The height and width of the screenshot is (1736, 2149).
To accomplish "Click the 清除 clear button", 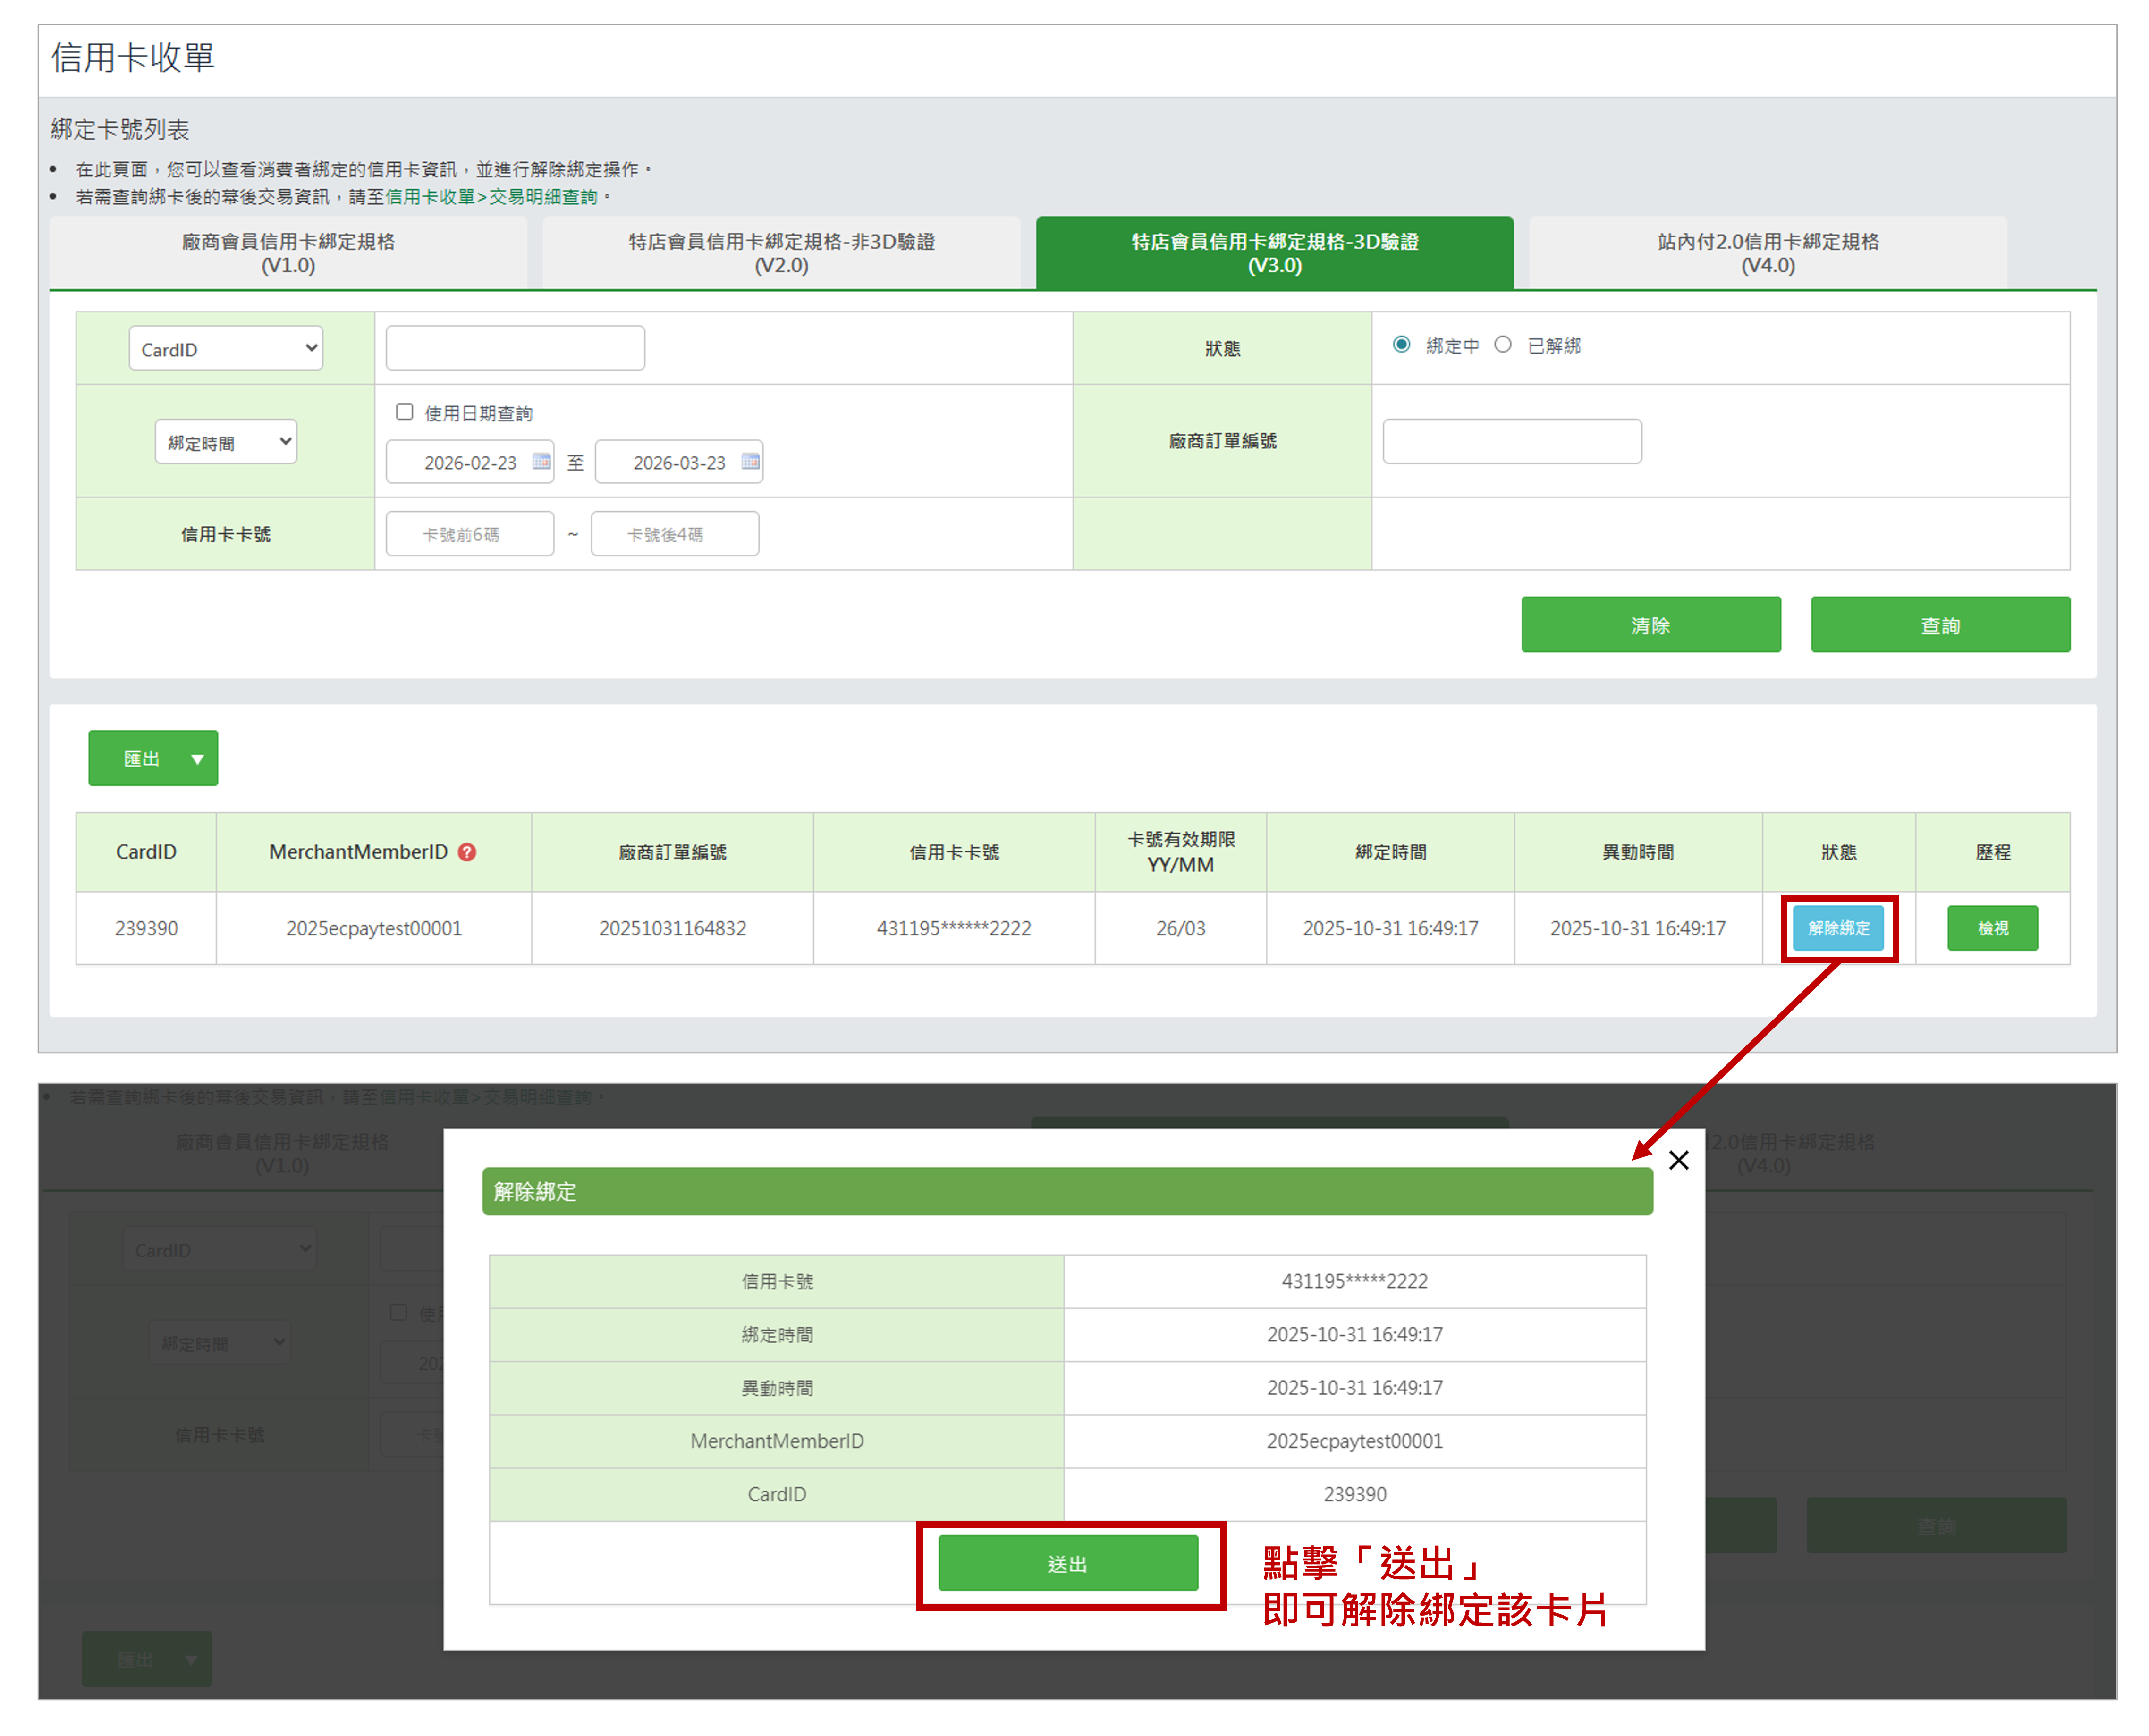I will coord(1650,625).
